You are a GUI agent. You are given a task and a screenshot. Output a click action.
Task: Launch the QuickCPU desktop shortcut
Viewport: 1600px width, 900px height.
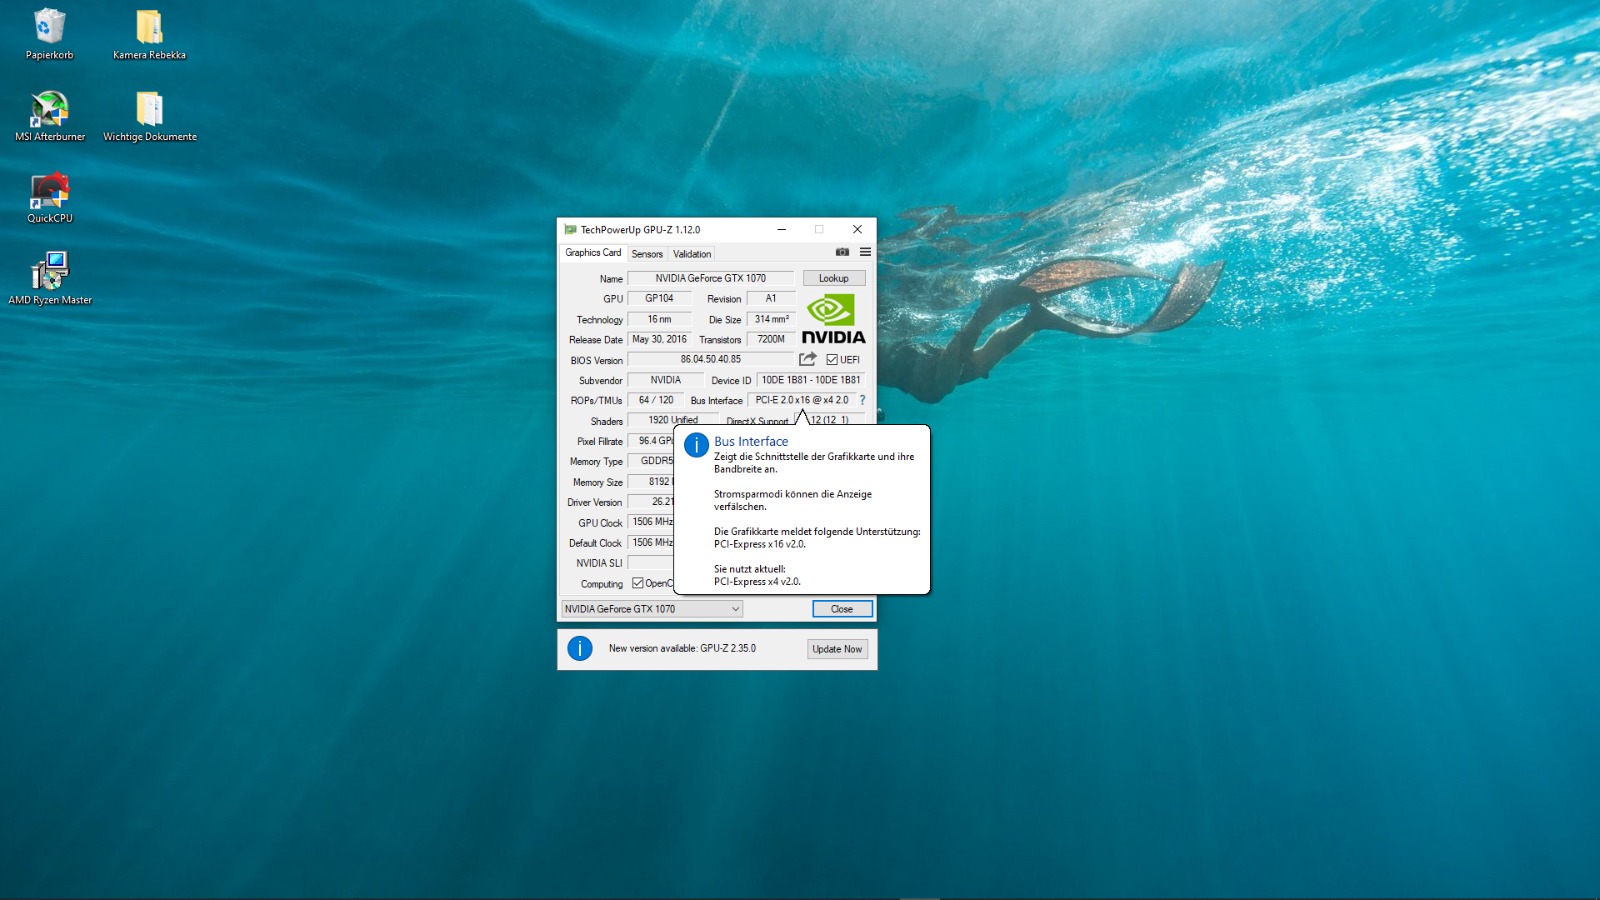coord(50,198)
